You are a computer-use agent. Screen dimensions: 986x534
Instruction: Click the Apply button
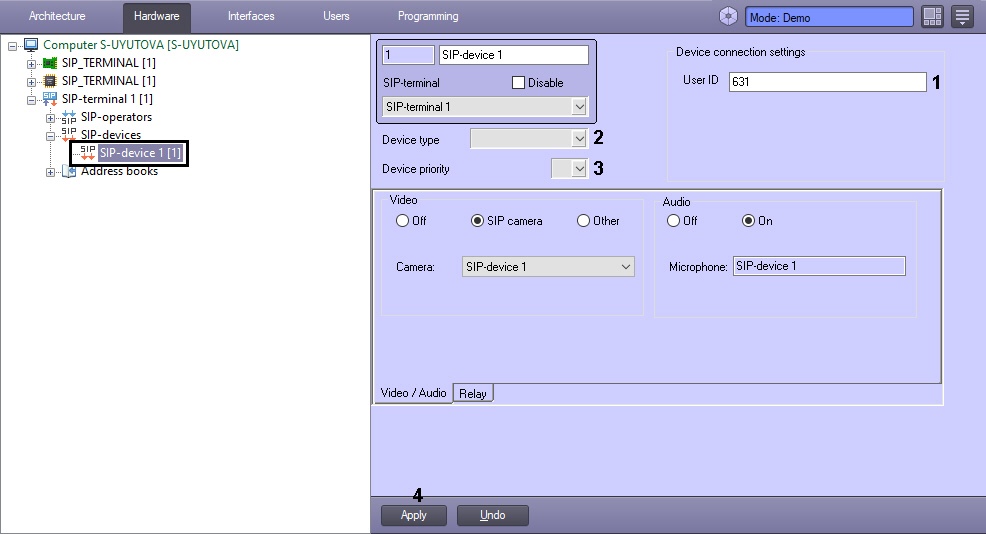(x=414, y=515)
